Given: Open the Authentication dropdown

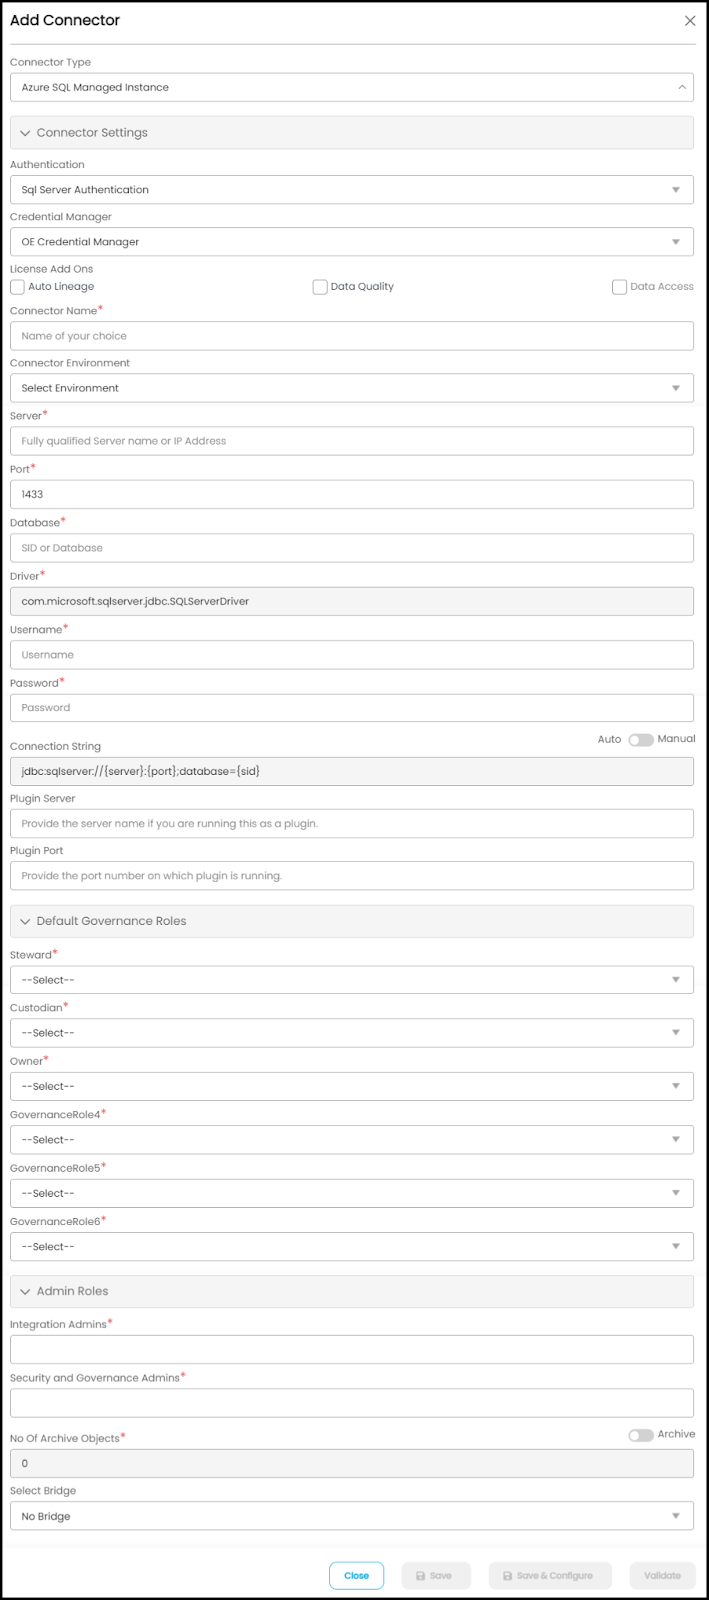Looking at the screenshot, I should coord(352,190).
